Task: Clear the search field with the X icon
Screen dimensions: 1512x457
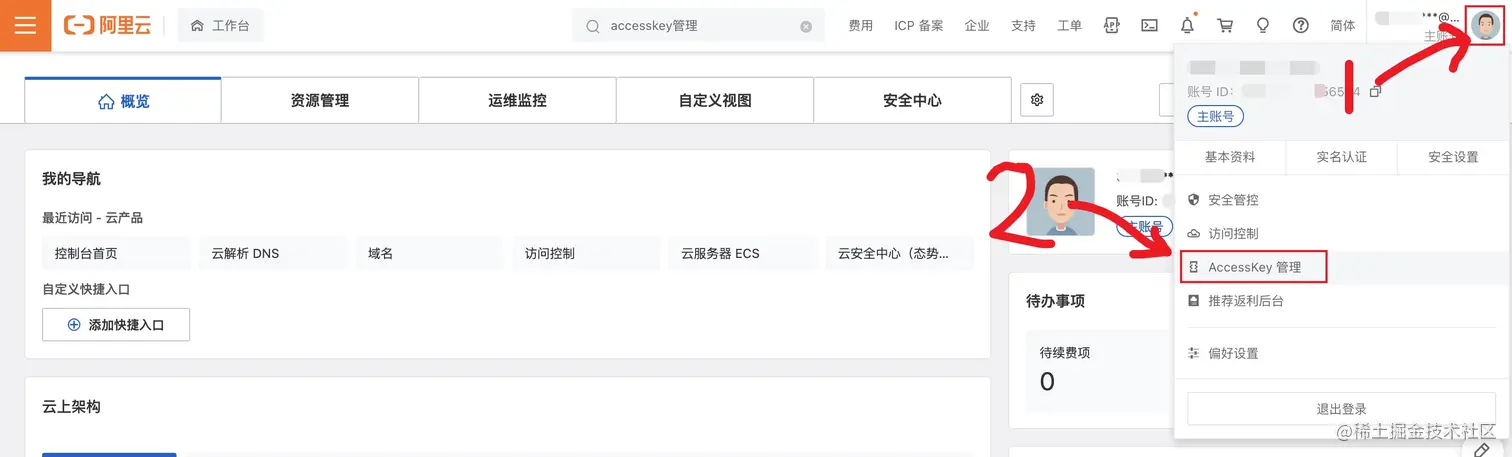Action: coord(806,27)
